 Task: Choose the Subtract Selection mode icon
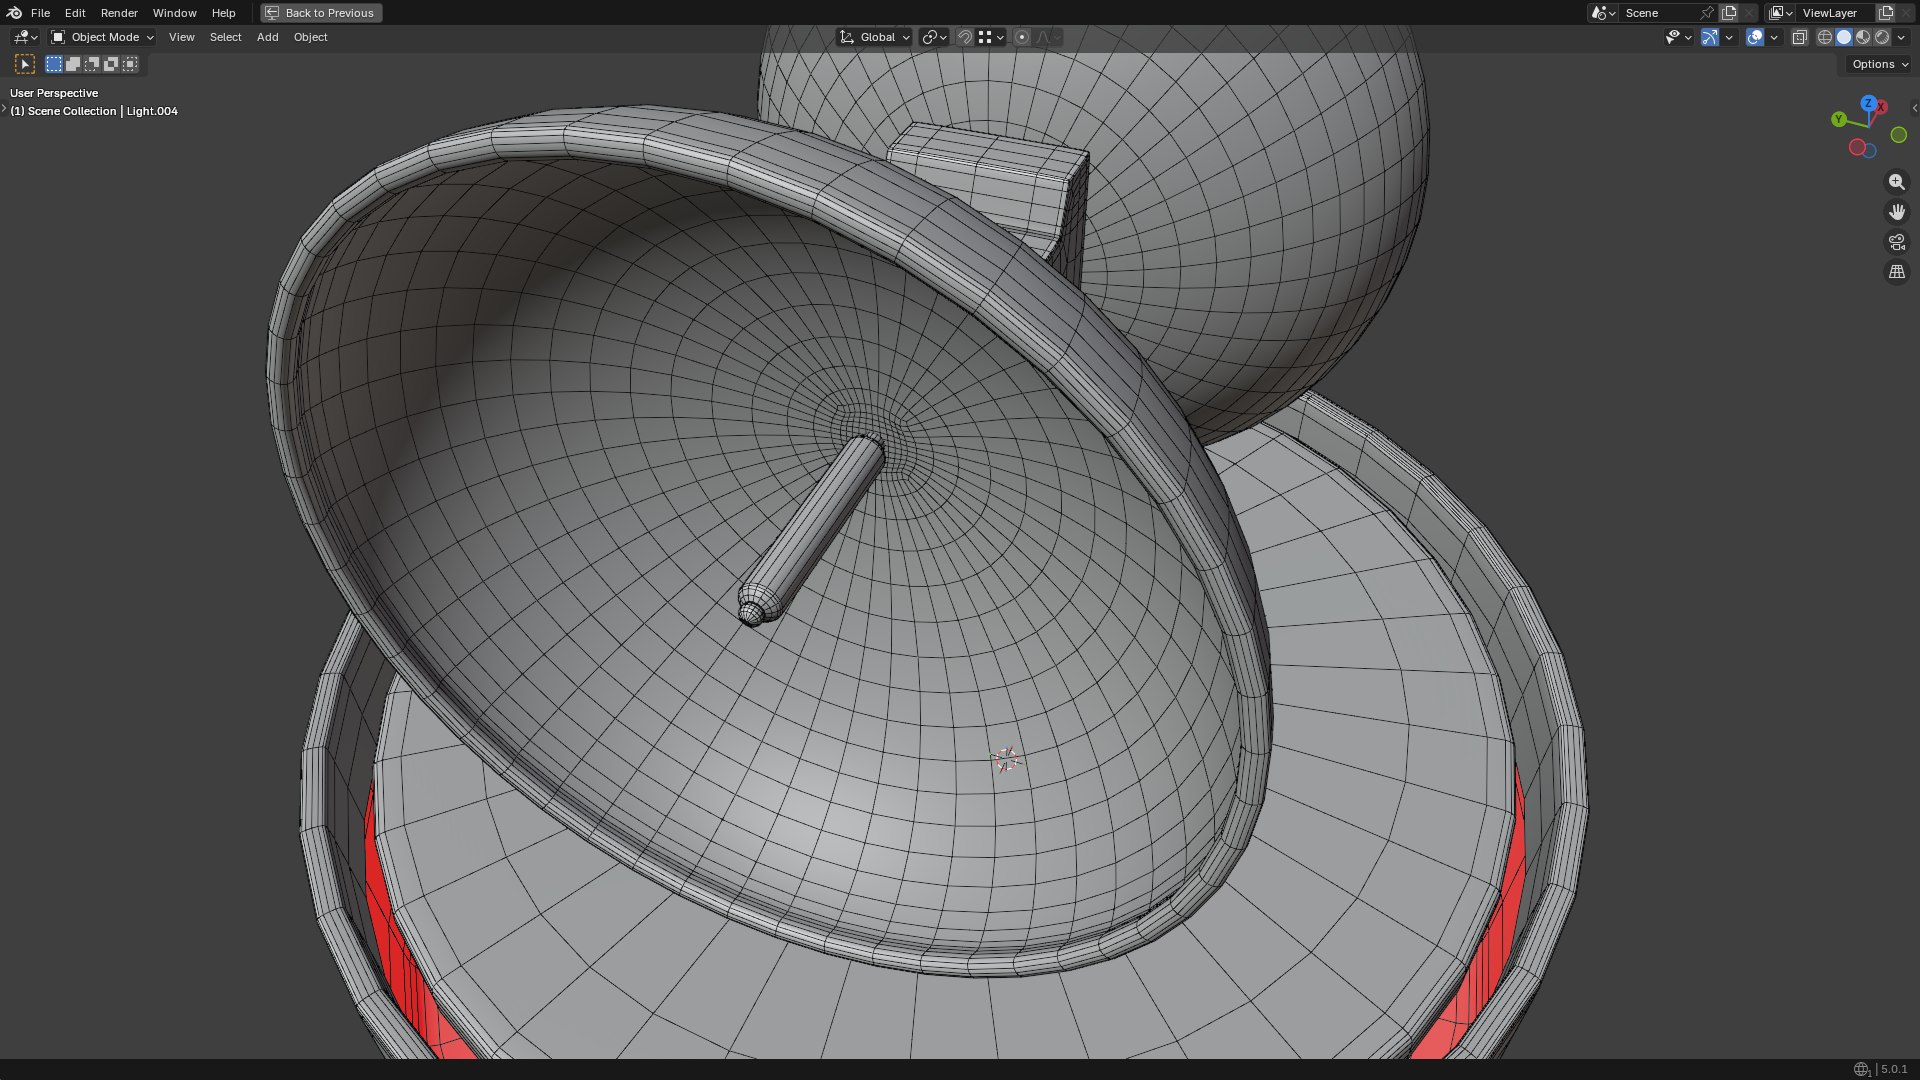(x=92, y=64)
